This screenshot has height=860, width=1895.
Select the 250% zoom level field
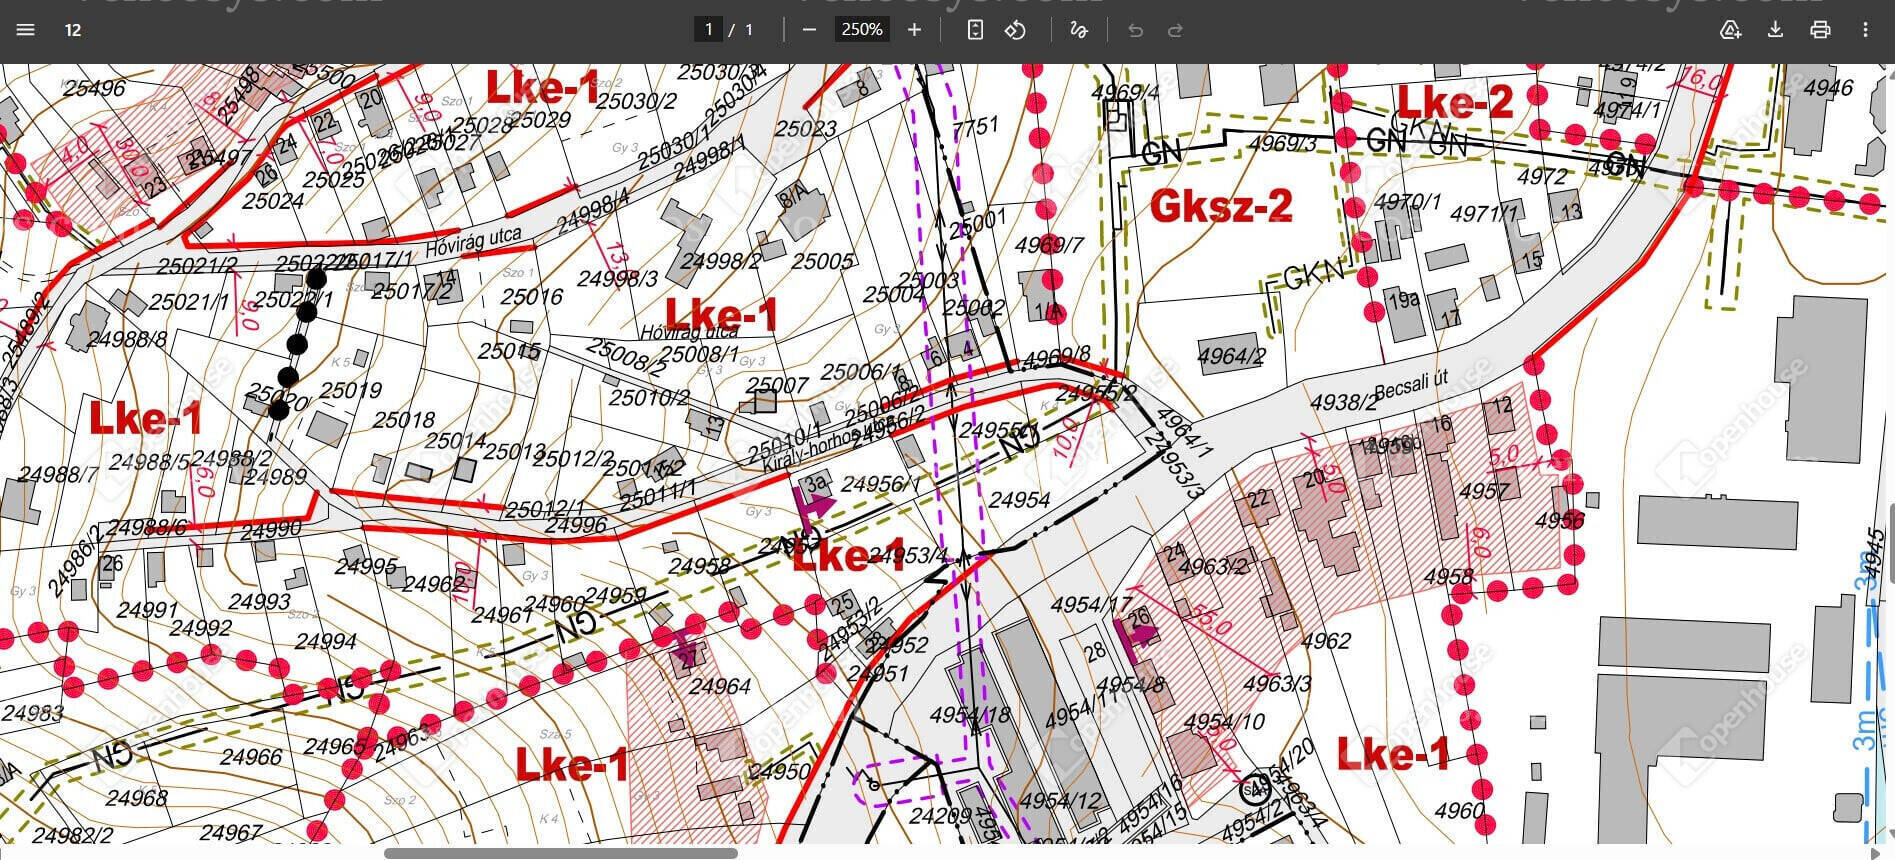click(862, 30)
